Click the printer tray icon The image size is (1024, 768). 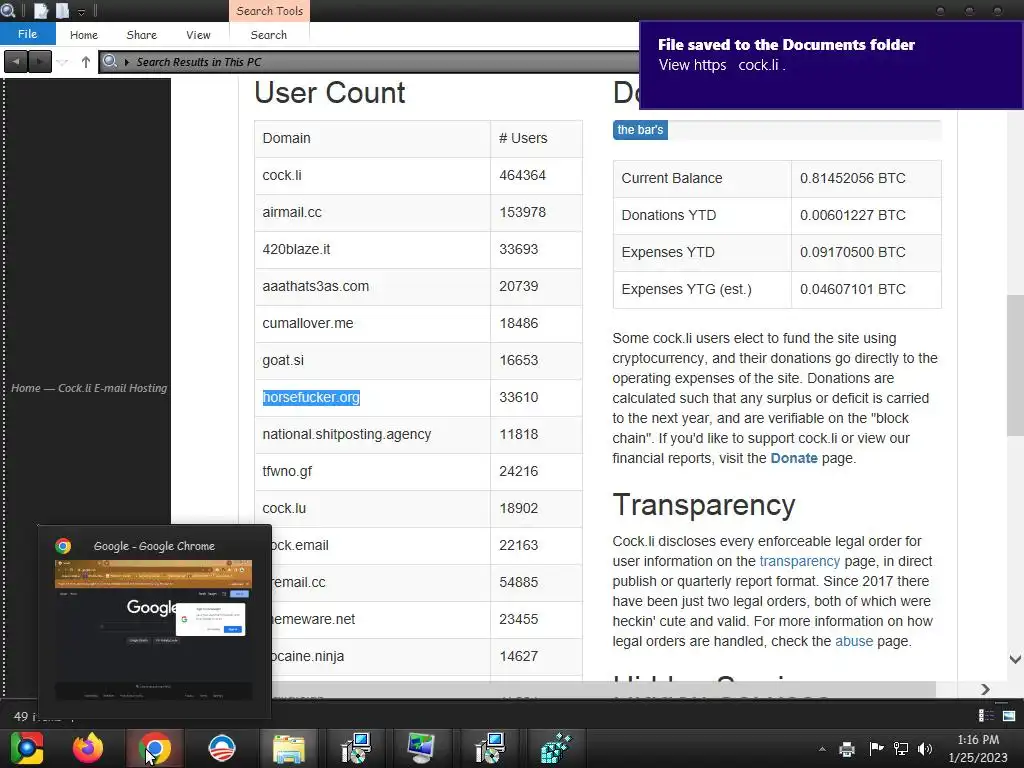pyautogui.click(x=847, y=749)
